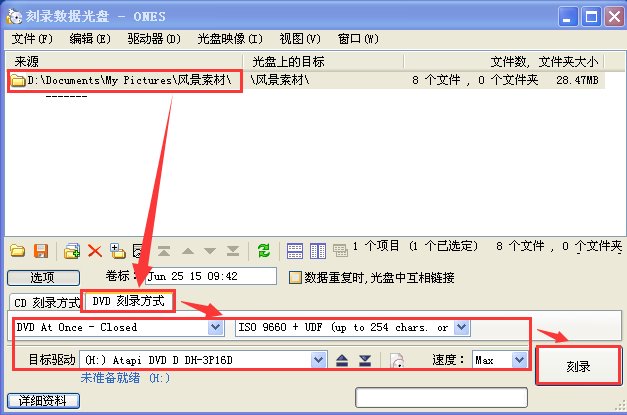Open the 速度 Max speed dropdown
The height and width of the screenshot is (415, 627).
tap(519, 360)
